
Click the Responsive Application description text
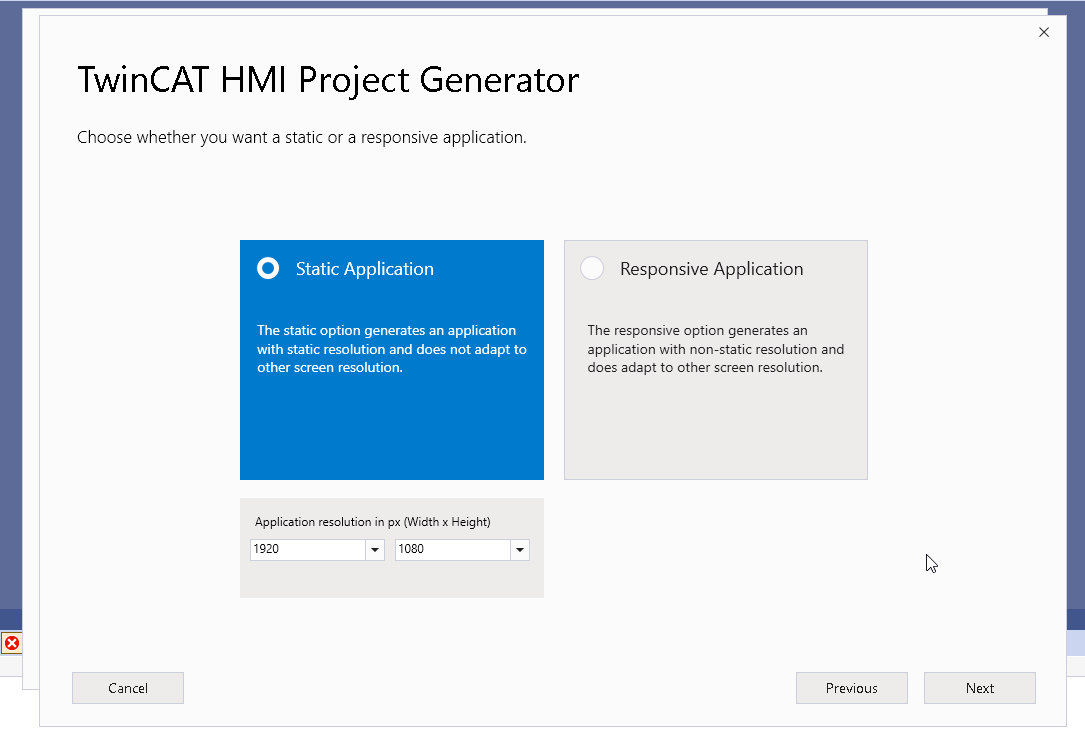[x=715, y=349]
